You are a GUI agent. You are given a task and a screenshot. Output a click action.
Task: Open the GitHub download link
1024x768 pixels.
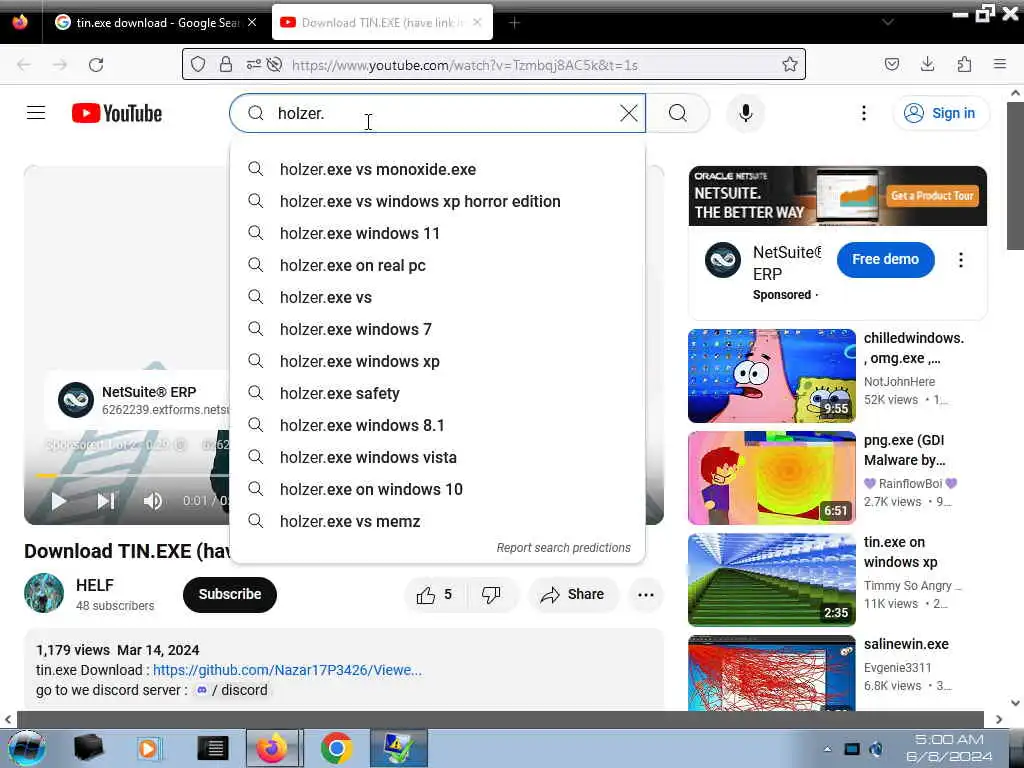point(287,670)
